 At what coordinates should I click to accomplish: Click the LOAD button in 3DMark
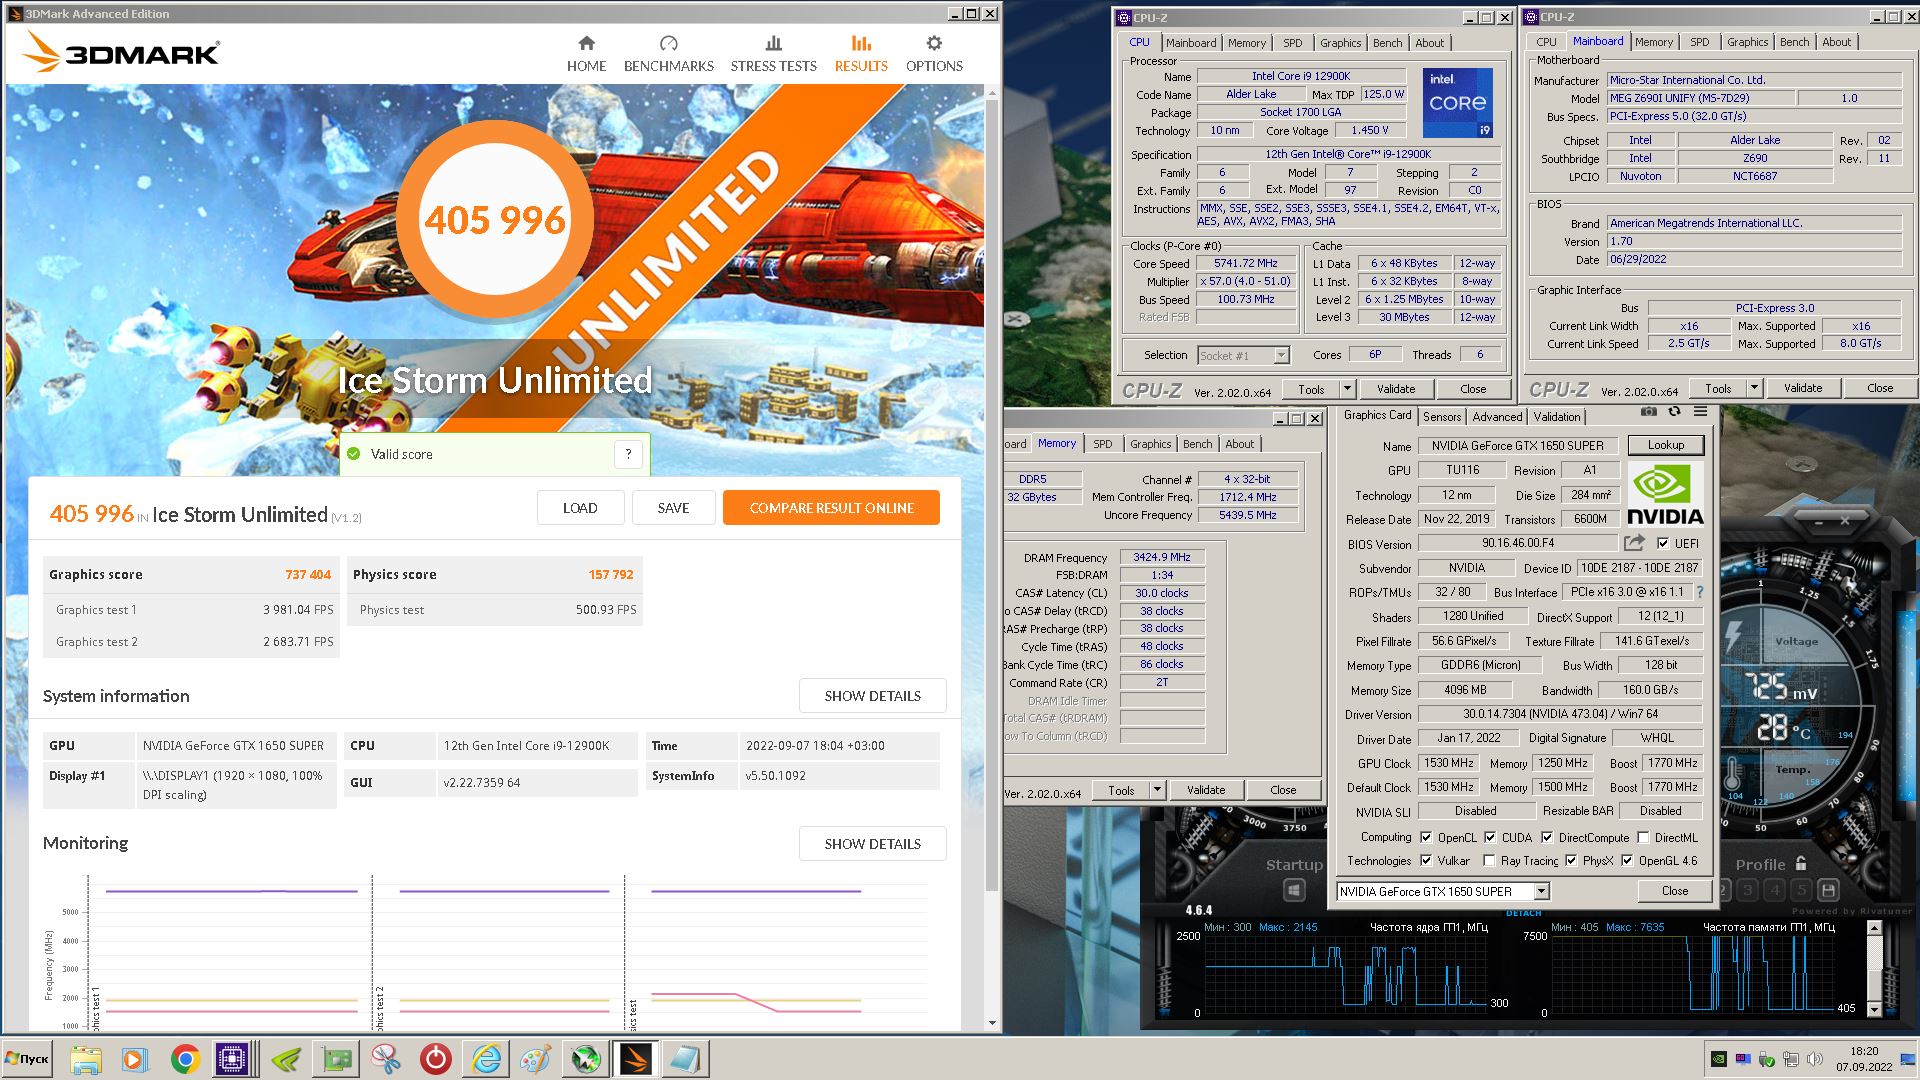click(580, 508)
